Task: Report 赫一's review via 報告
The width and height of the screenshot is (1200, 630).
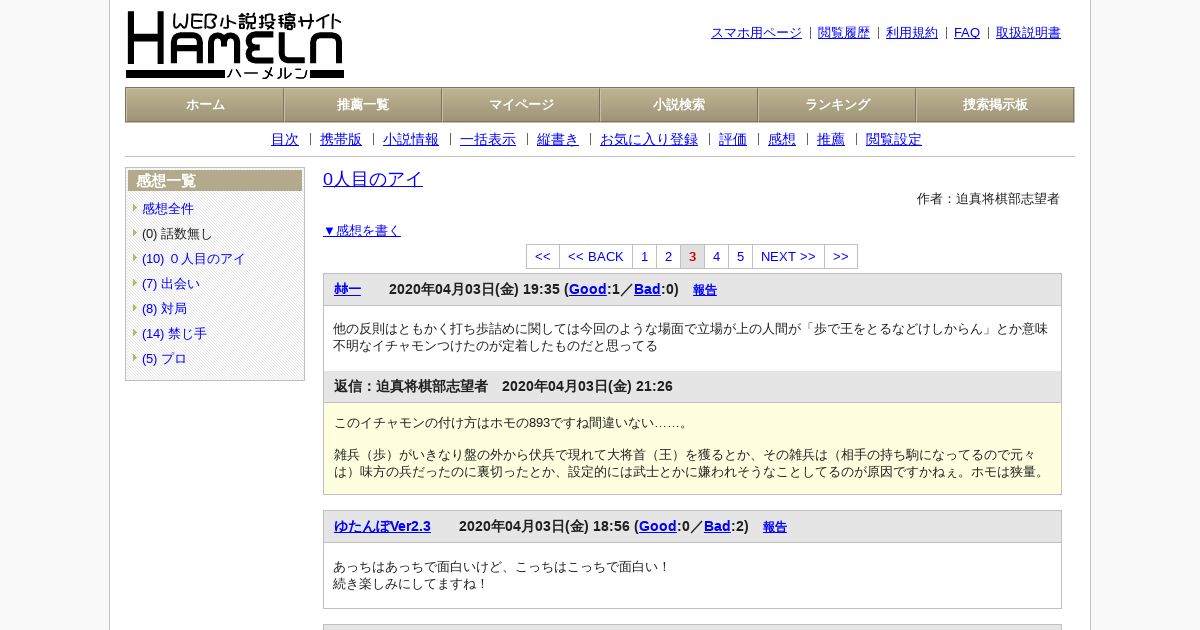Action: pos(705,290)
